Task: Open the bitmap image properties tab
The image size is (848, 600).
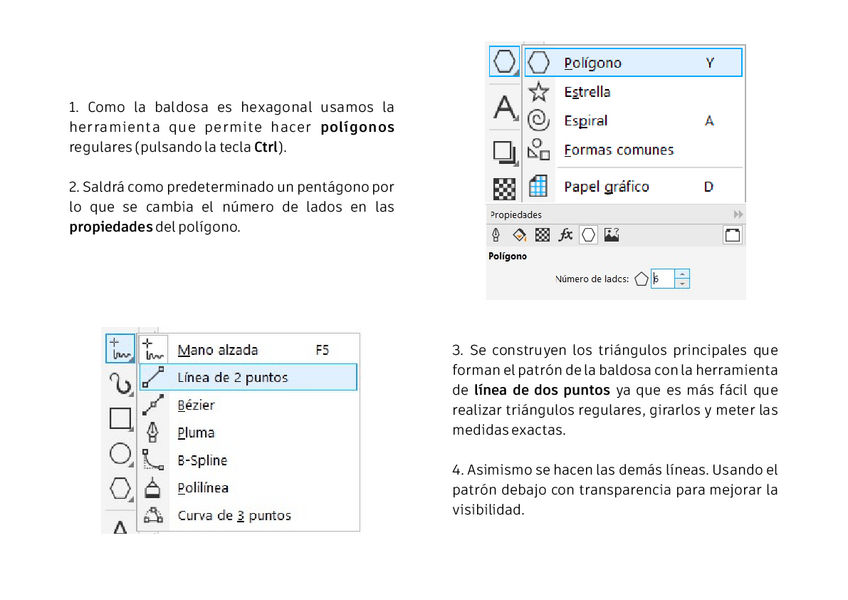Action: 611,235
